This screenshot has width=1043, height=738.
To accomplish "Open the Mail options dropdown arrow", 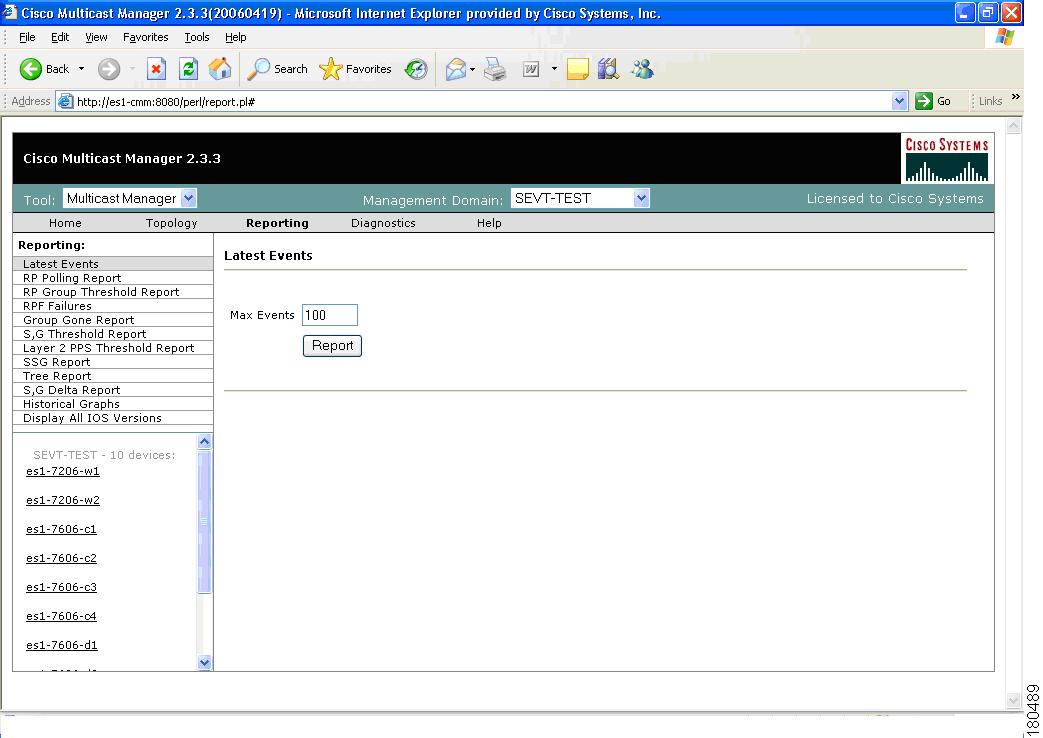I will (472, 69).
